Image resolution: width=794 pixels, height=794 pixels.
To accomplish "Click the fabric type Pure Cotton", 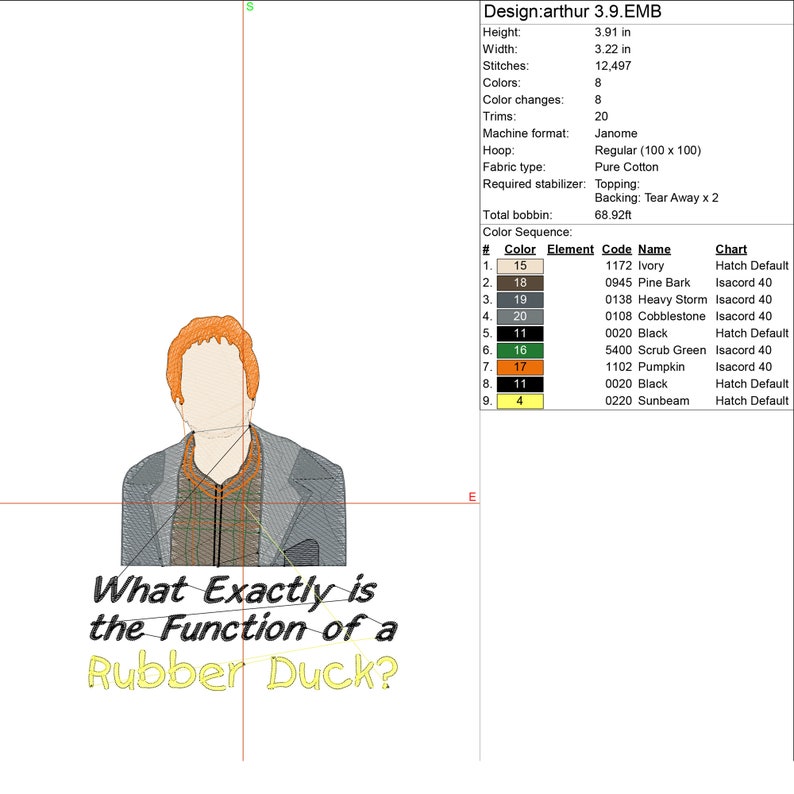I will [x=626, y=167].
